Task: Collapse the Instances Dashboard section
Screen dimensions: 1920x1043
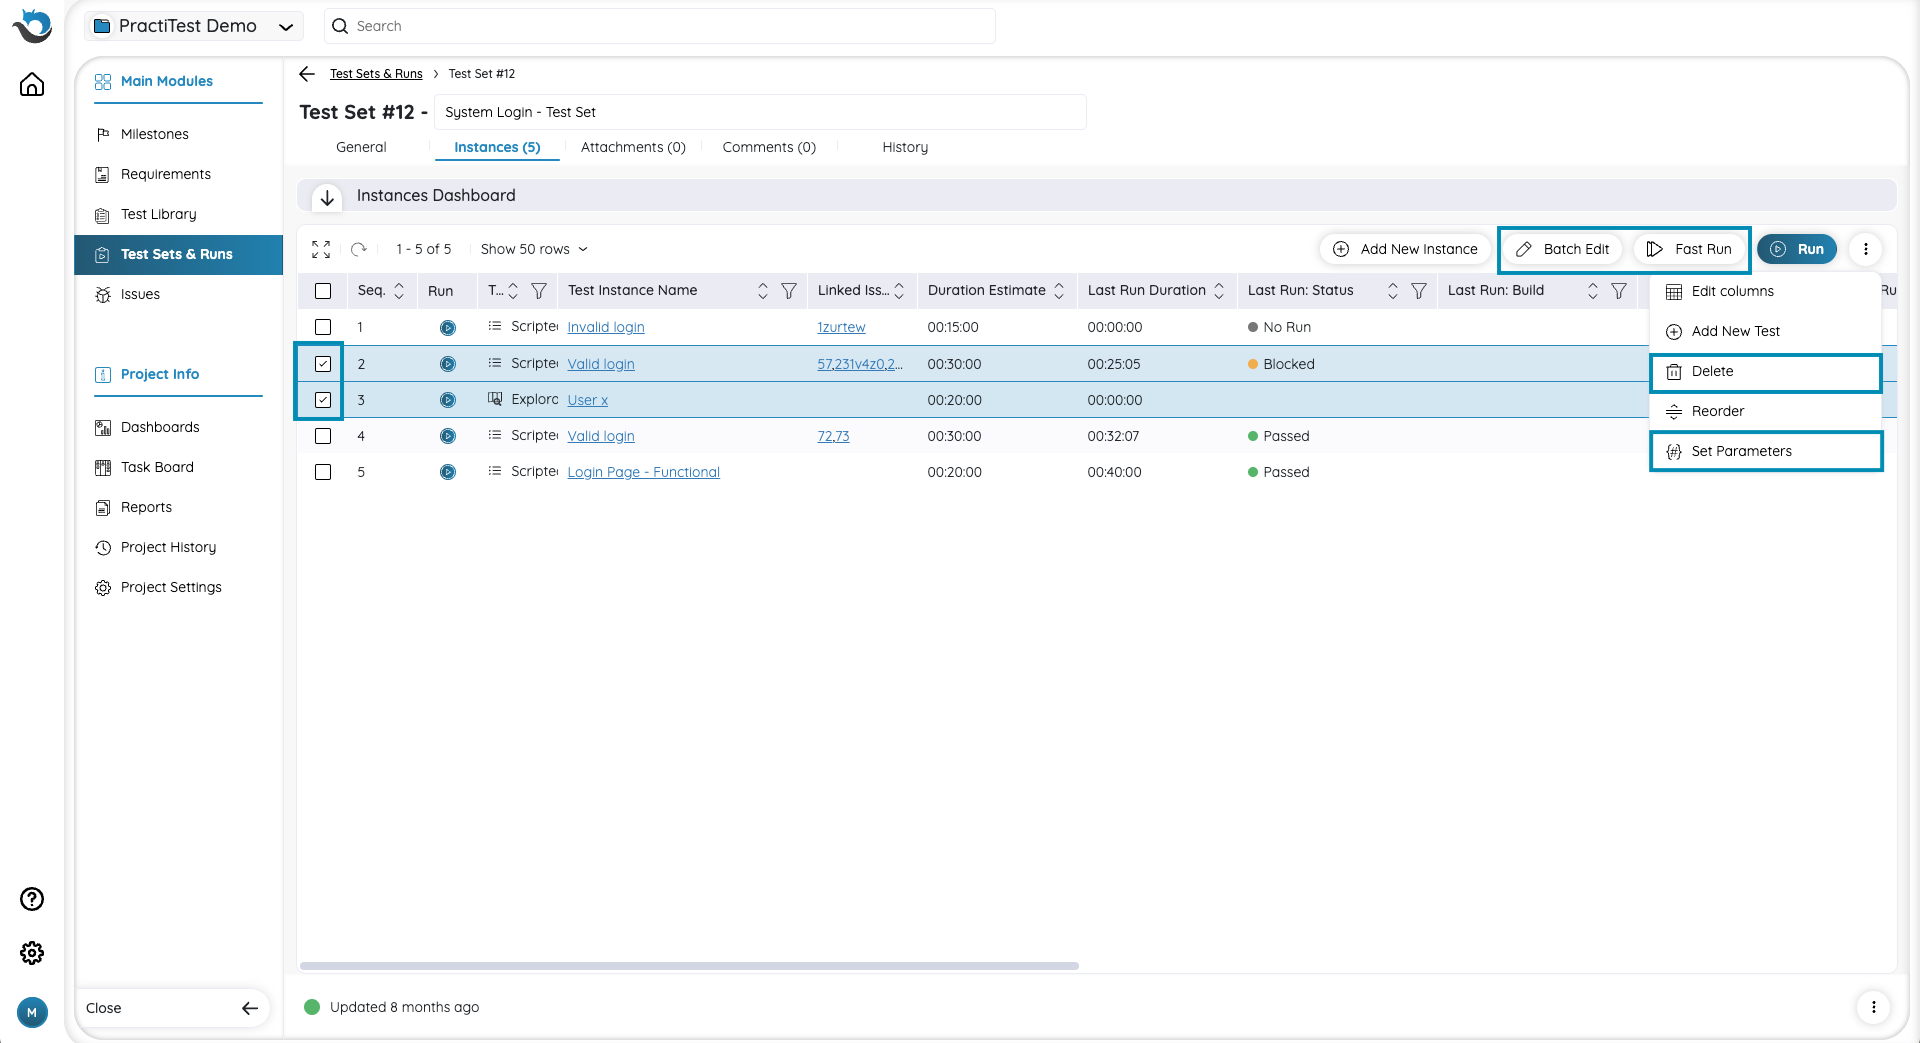Action: tap(327, 197)
